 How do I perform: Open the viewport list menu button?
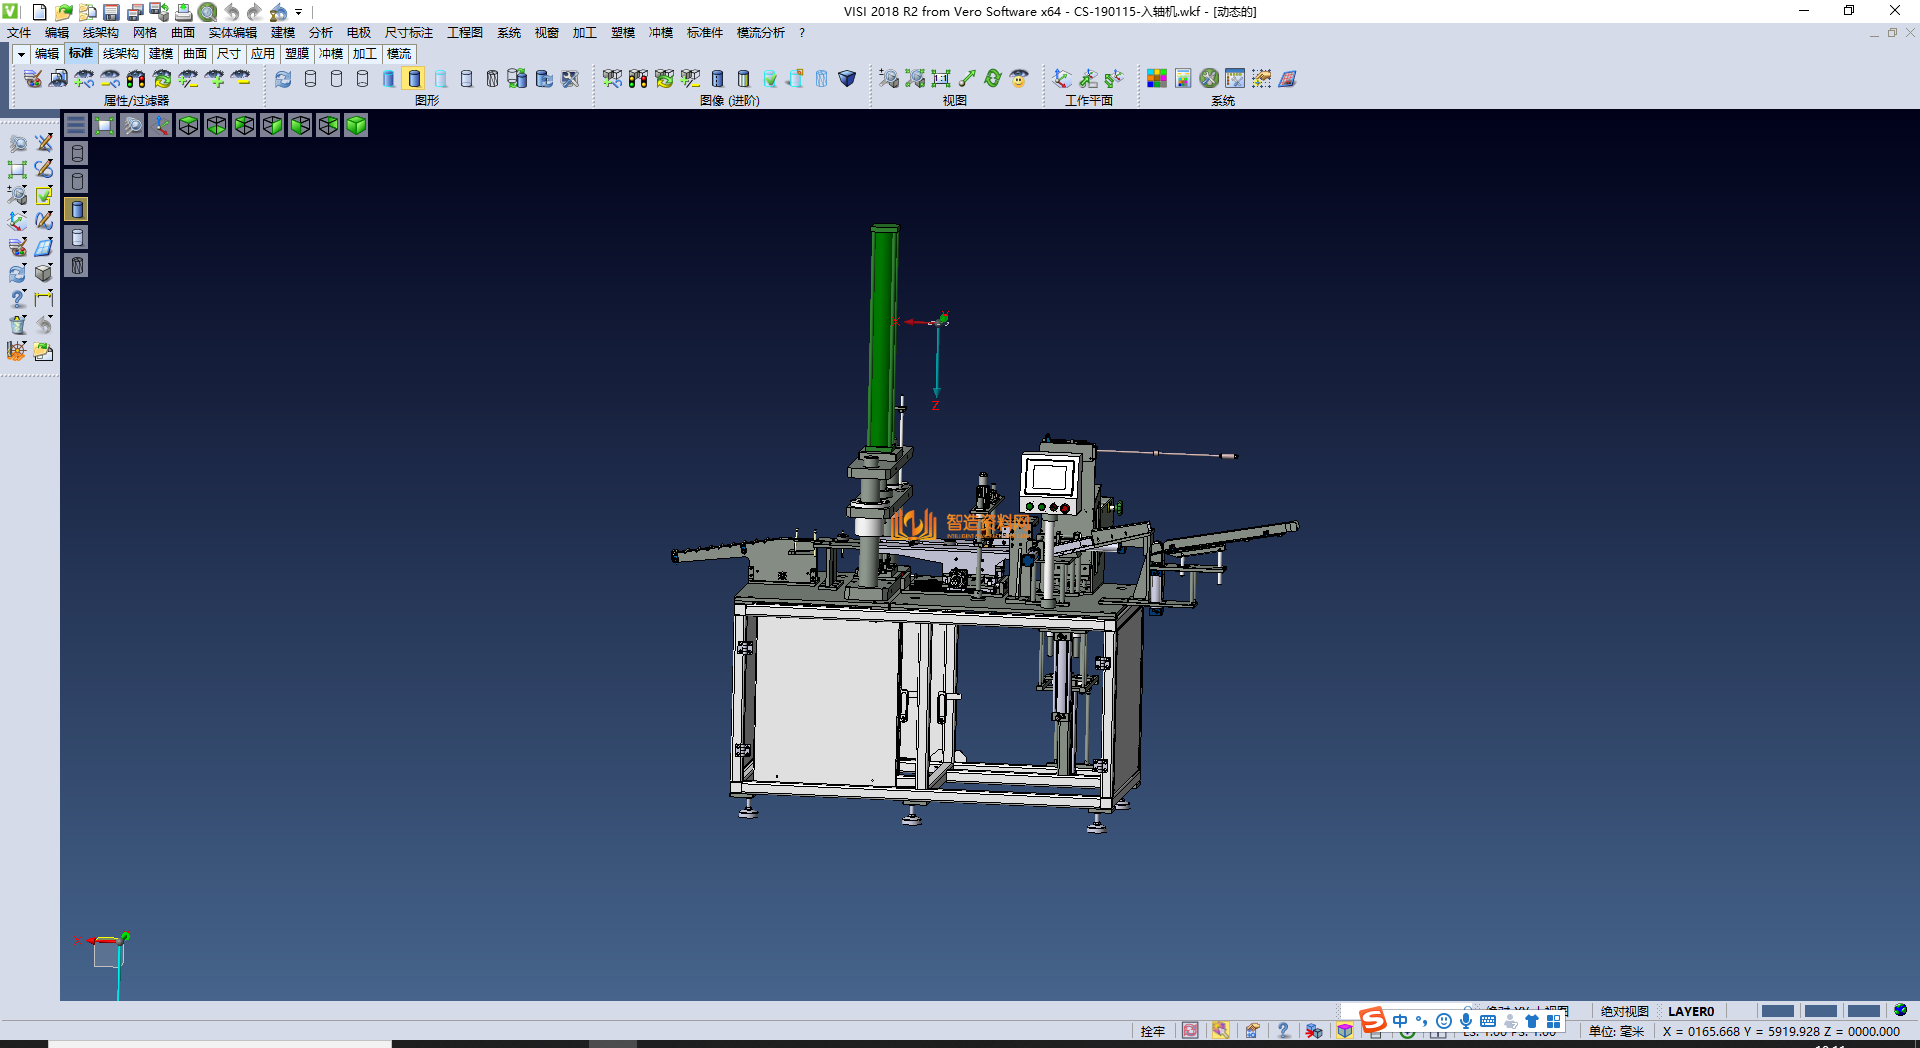[x=76, y=125]
